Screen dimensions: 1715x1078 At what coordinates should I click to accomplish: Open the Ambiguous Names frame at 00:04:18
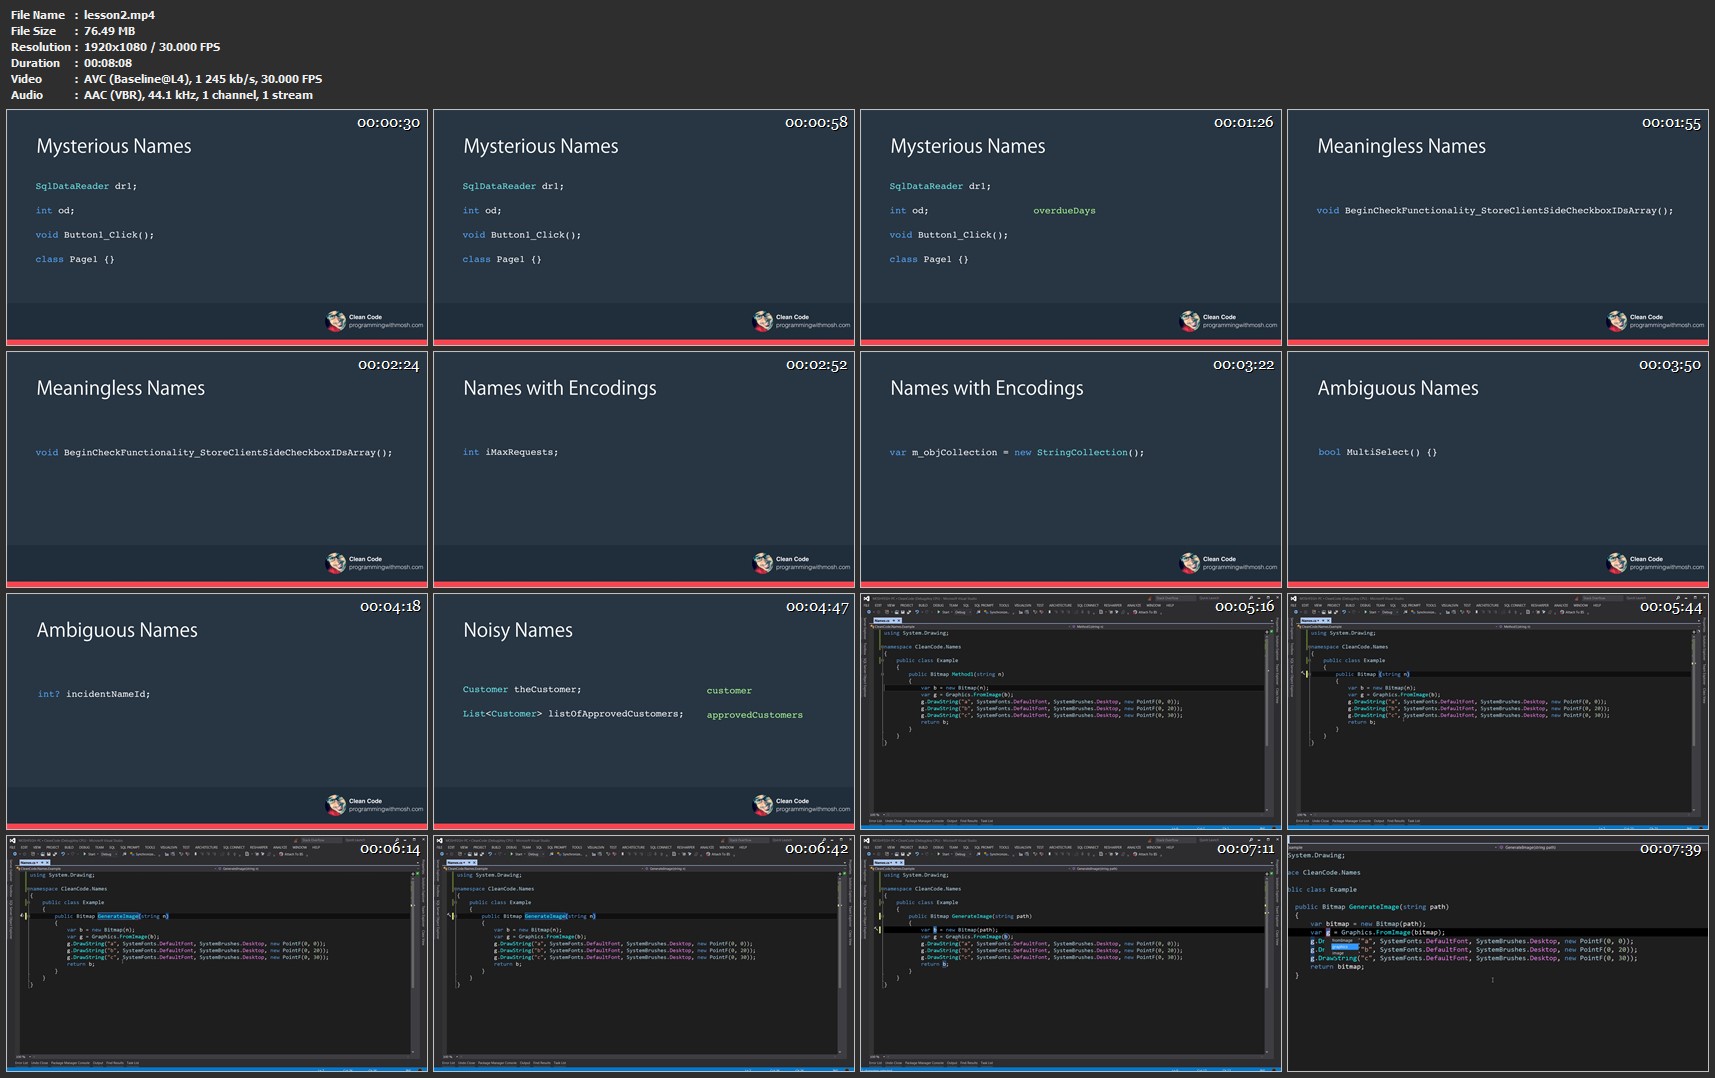tap(217, 711)
